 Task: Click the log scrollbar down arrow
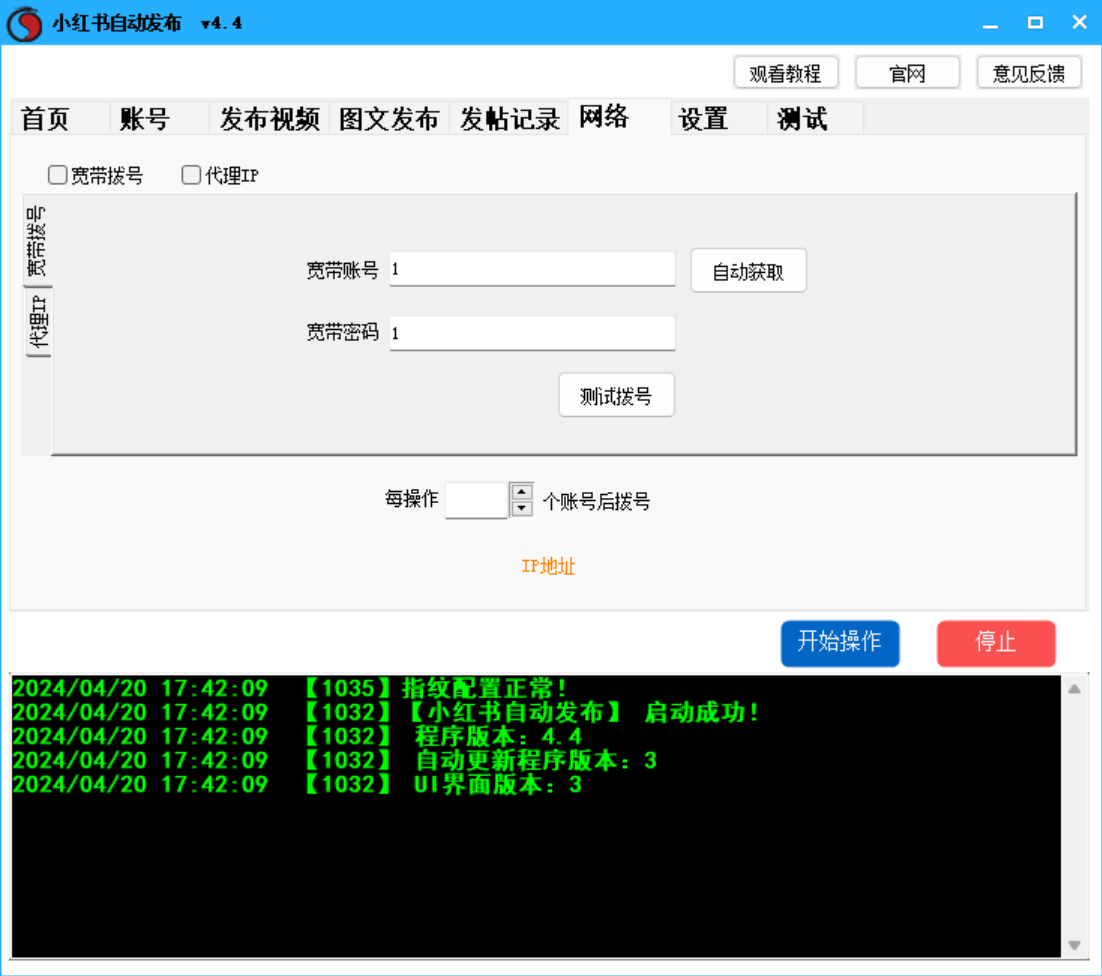click(1075, 945)
